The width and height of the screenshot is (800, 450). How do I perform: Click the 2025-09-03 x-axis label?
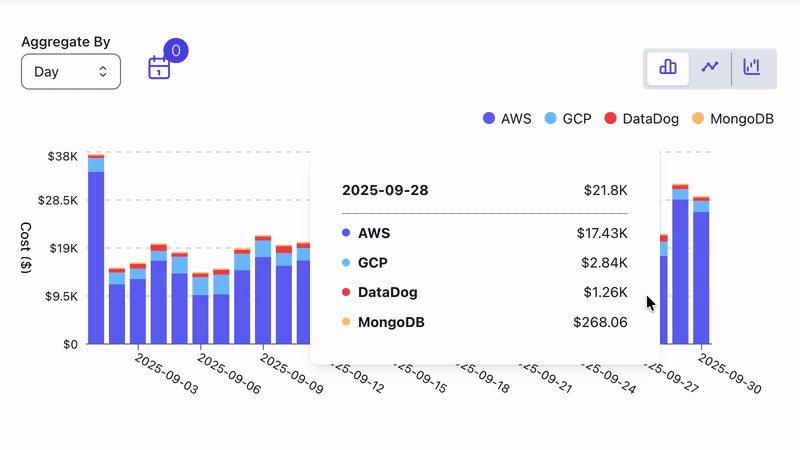click(167, 375)
